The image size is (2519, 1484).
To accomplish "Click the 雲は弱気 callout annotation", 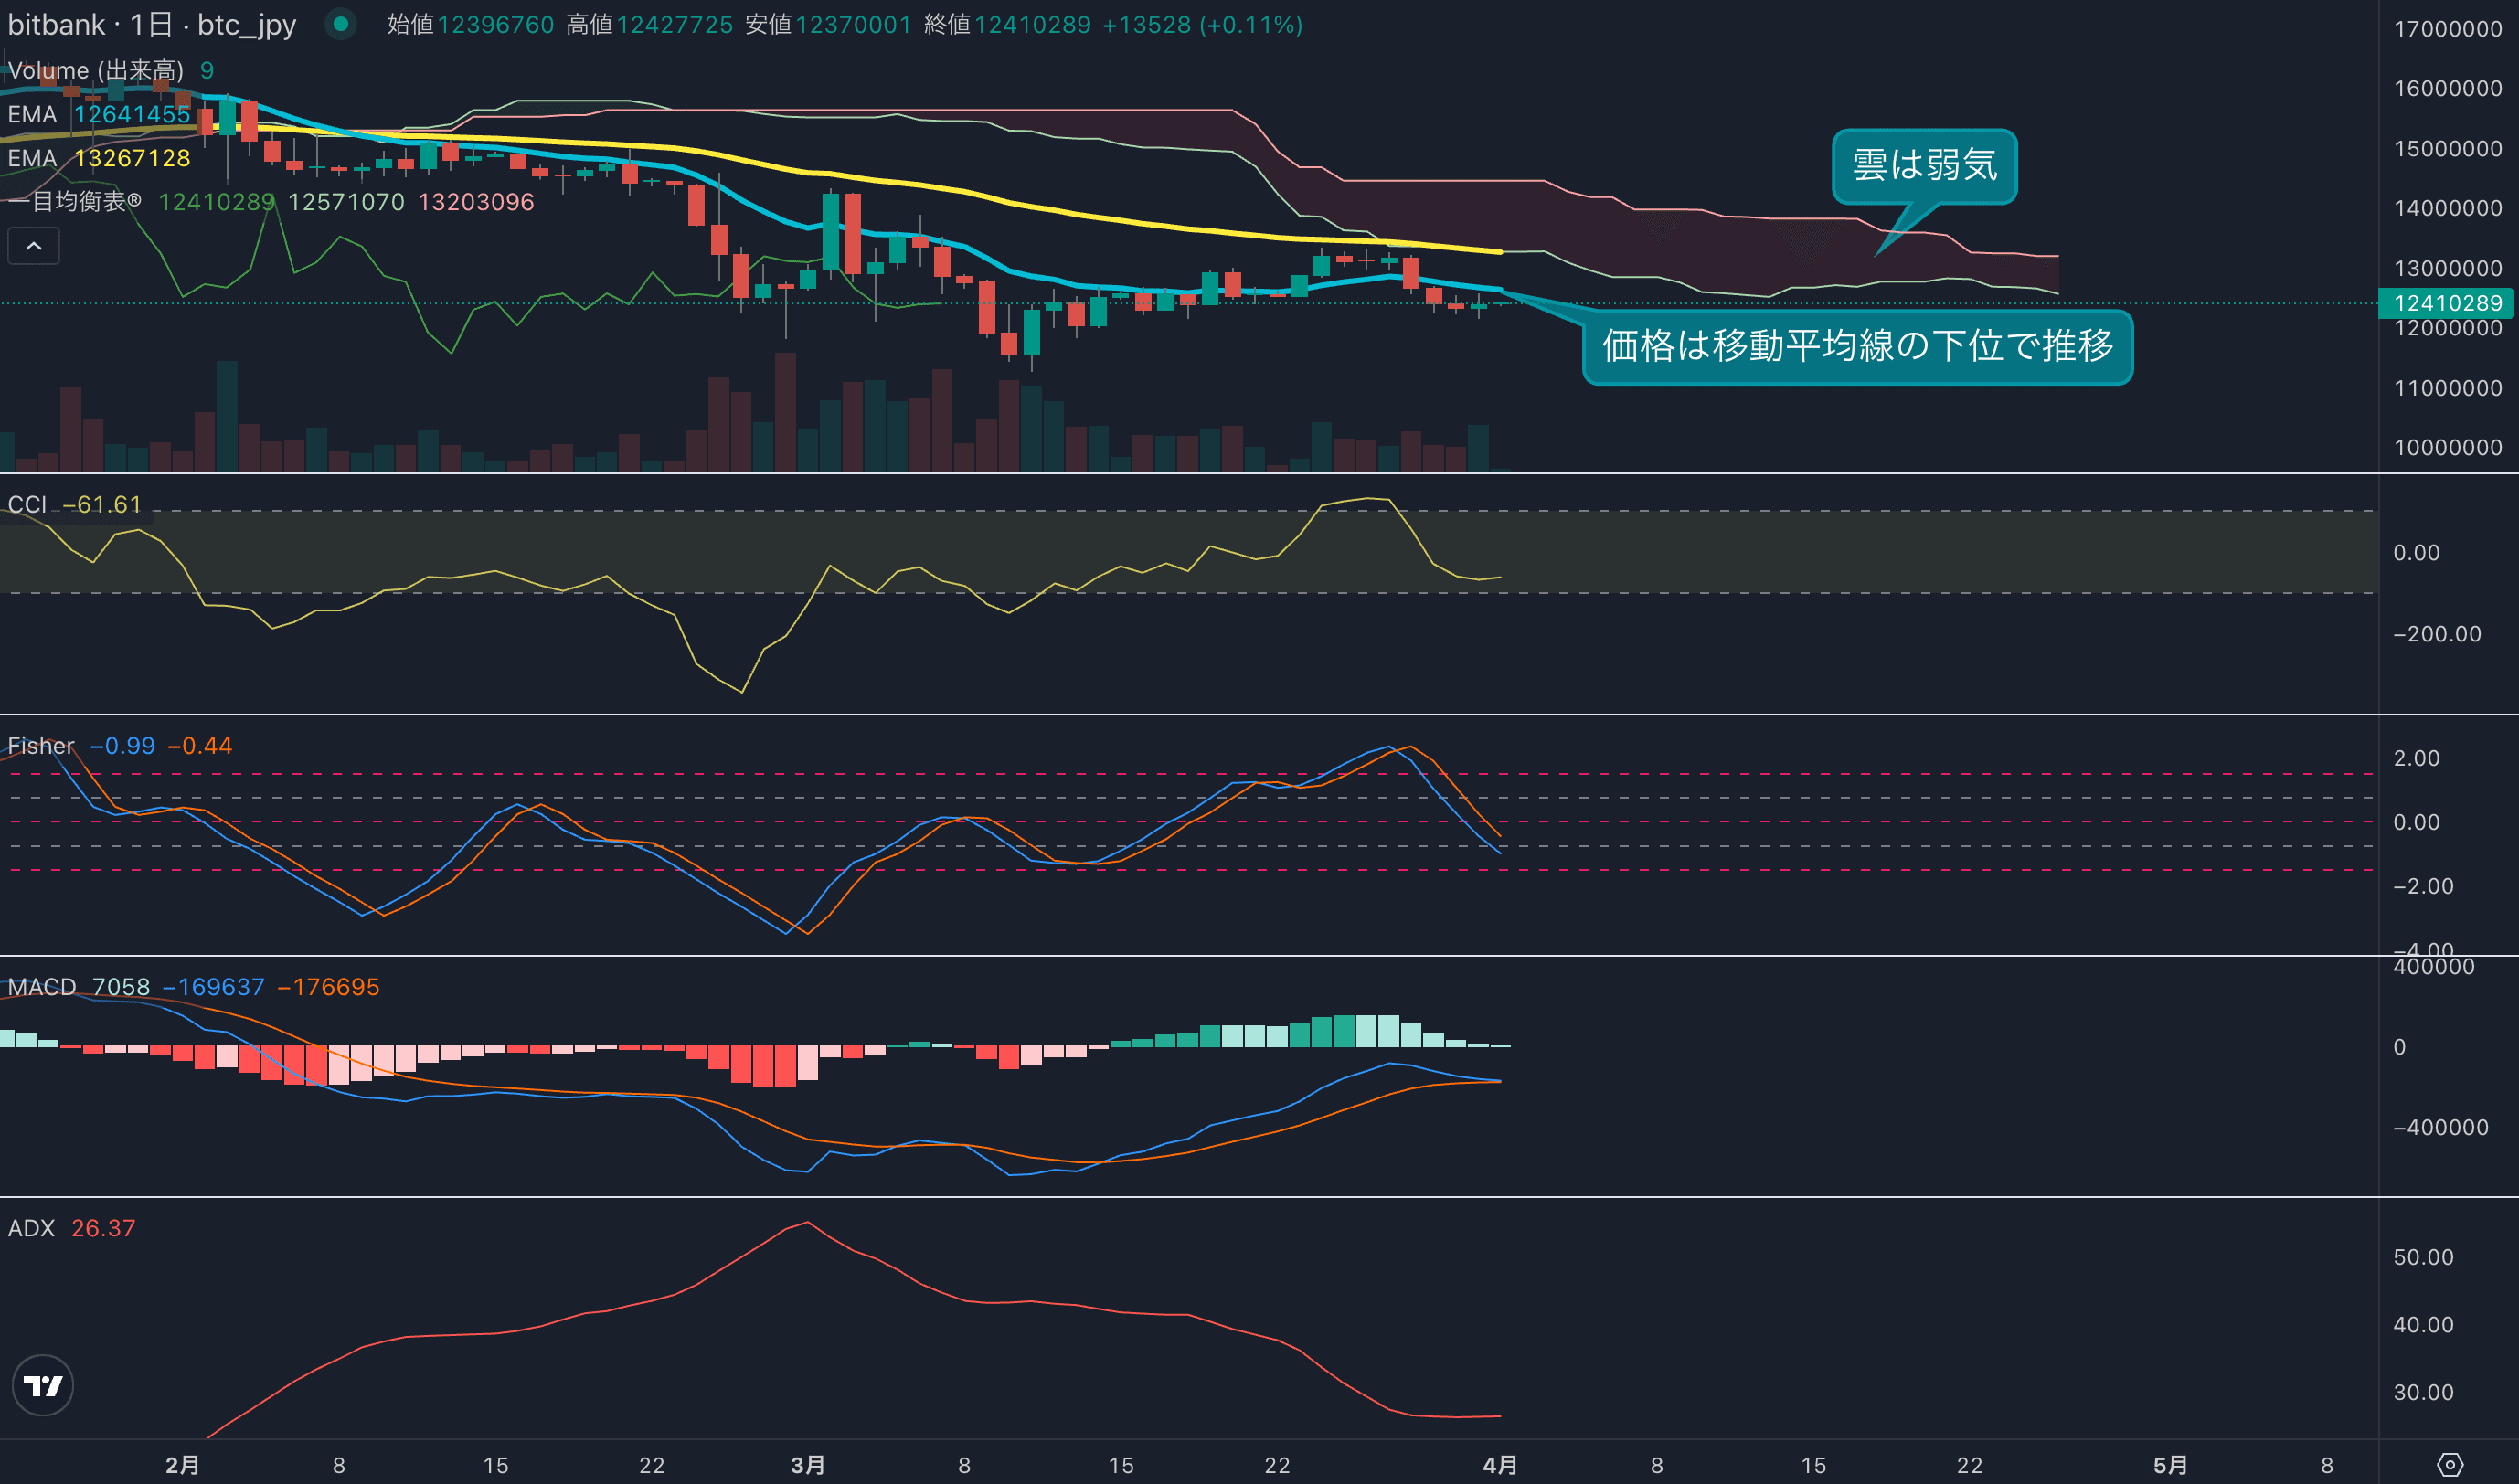I will coord(1923,166).
